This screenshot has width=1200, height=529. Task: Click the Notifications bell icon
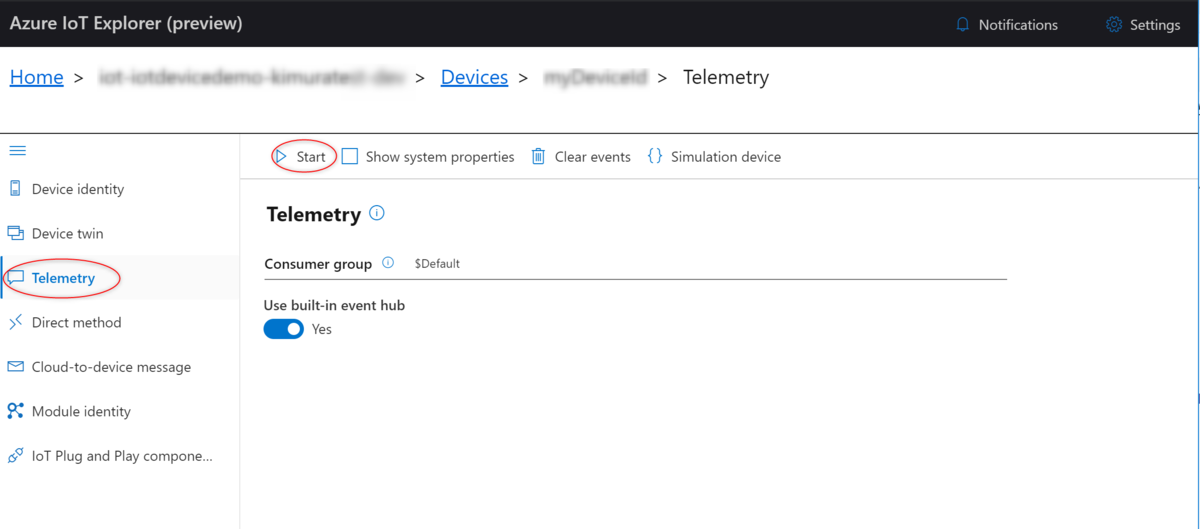click(x=963, y=25)
